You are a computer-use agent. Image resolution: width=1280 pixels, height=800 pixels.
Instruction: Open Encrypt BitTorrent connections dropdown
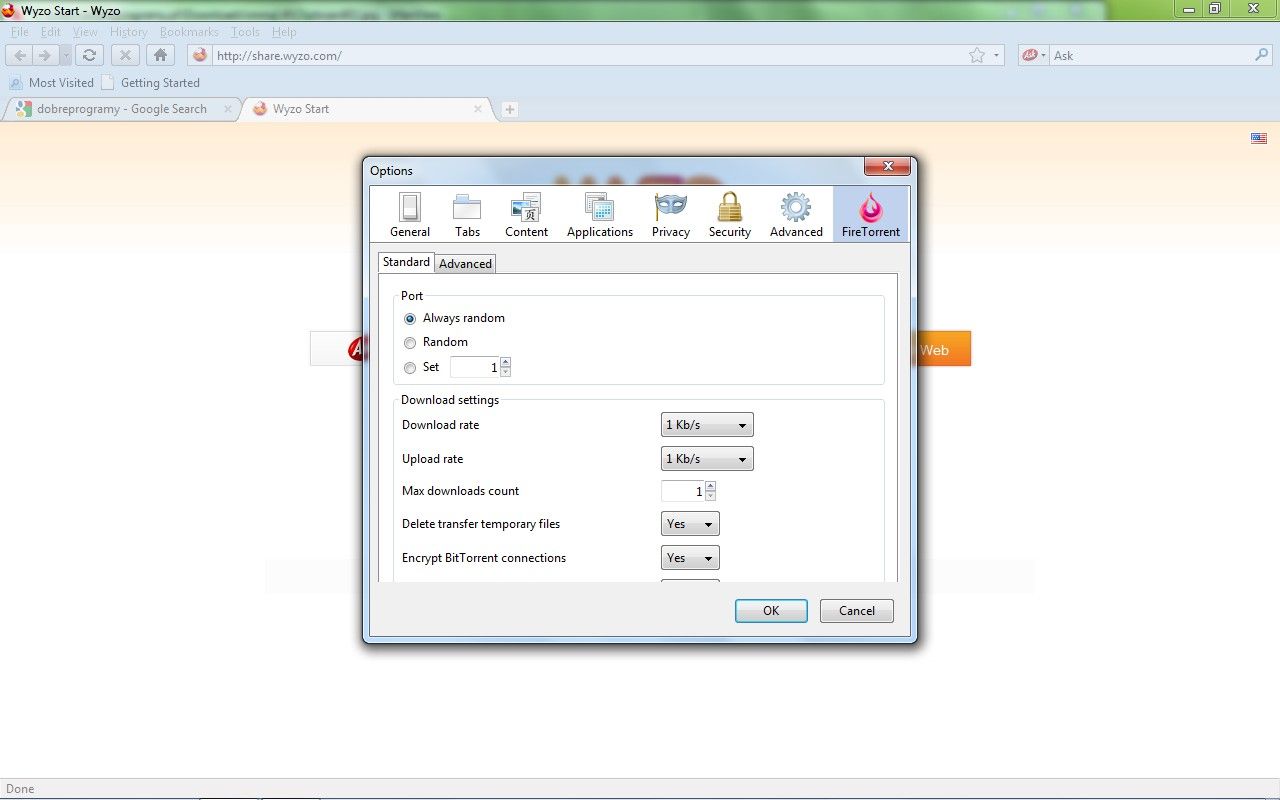(690, 558)
